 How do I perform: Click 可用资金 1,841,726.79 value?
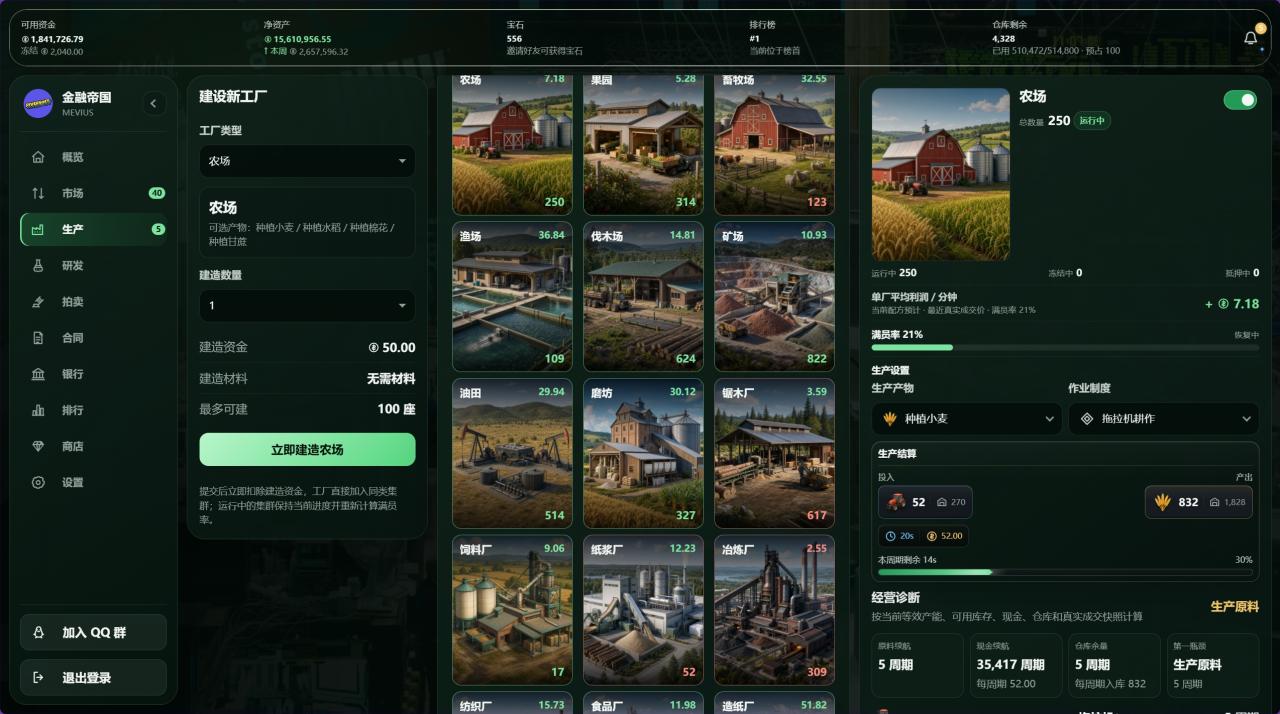[52, 39]
